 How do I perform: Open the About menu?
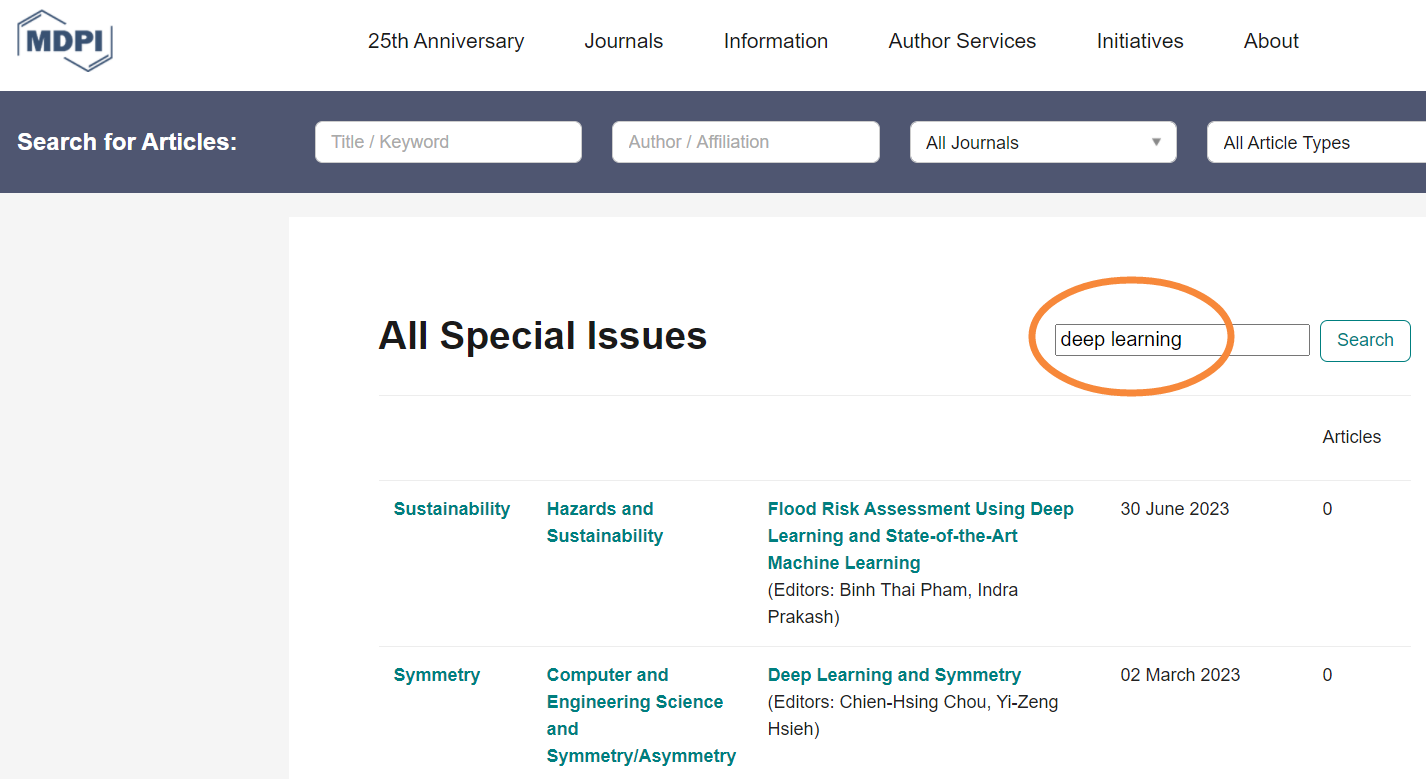click(1270, 41)
